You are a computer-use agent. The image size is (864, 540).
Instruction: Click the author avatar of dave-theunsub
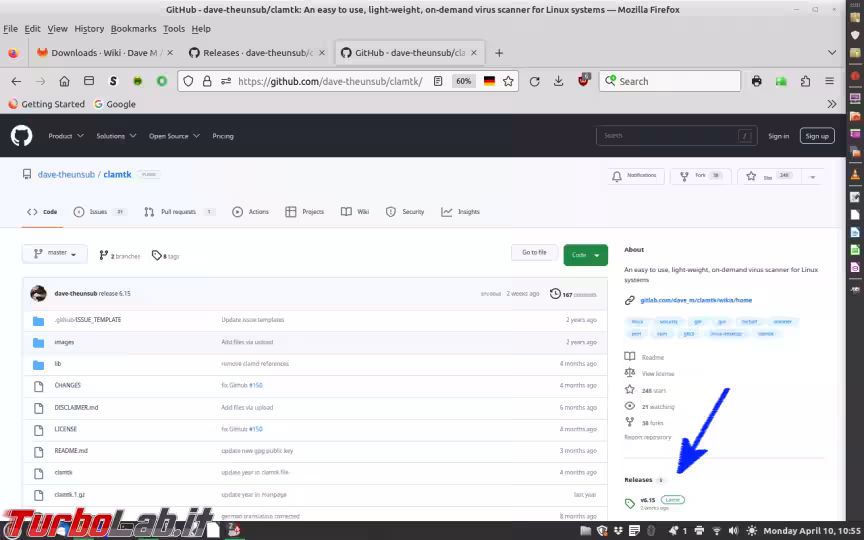pos(38,293)
